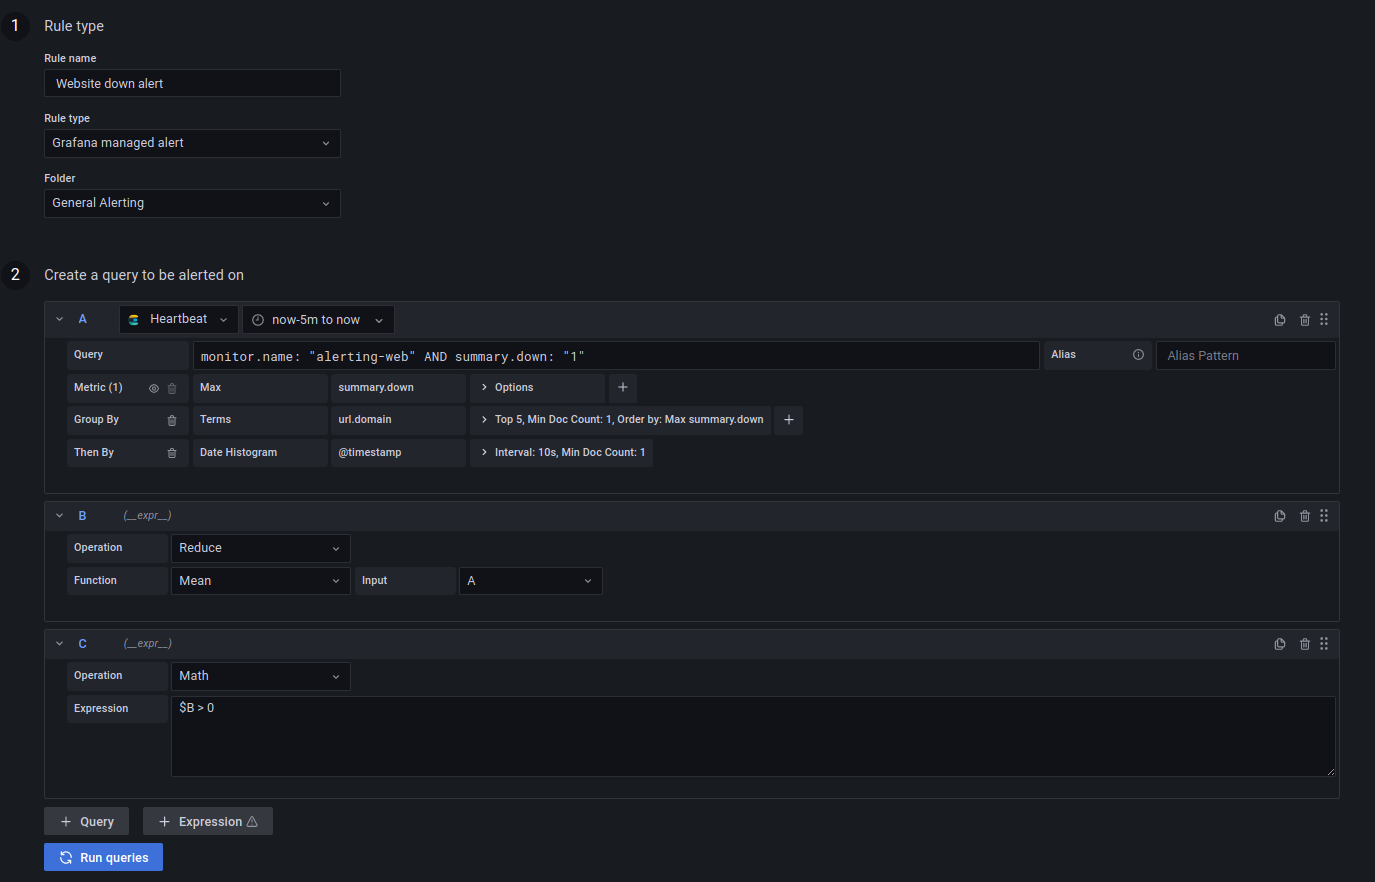Click the Alias Pattern input field
The width and height of the screenshot is (1375, 882).
click(1246, 356)
